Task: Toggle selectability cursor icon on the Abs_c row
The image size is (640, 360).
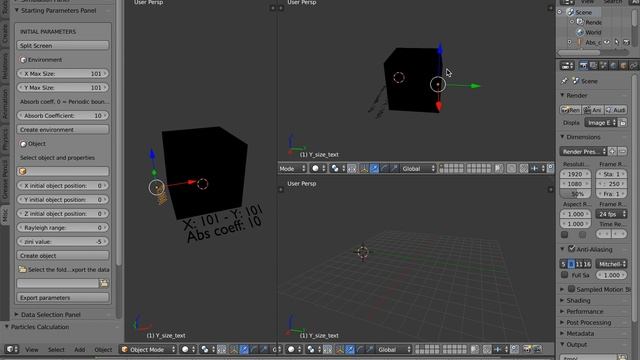Action: coord(616,42)
